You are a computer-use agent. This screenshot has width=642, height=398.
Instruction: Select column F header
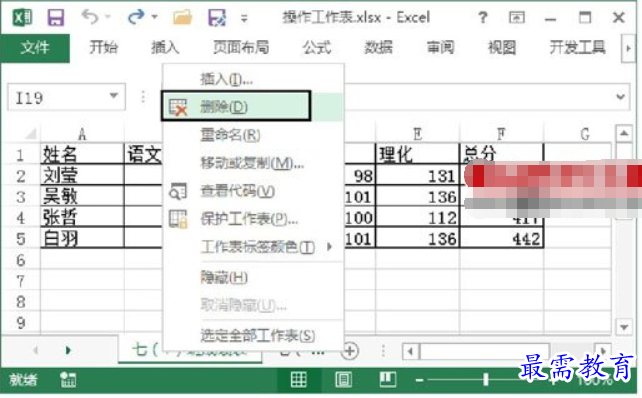tap(501, 134)
